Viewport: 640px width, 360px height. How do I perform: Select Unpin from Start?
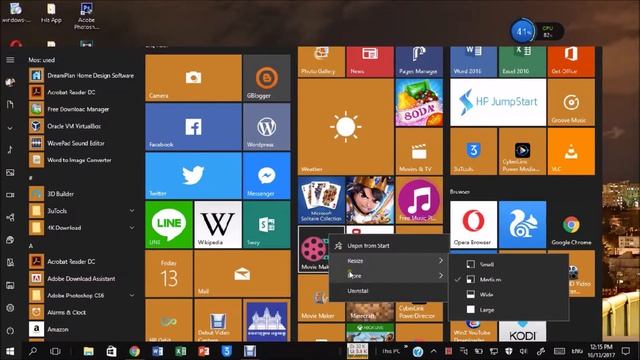[x=389, y=246]
